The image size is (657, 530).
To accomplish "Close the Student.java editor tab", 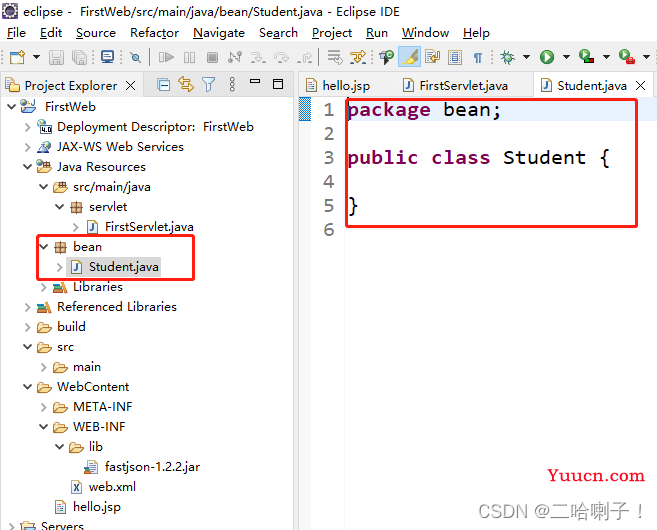I will [x=640, y=85].
